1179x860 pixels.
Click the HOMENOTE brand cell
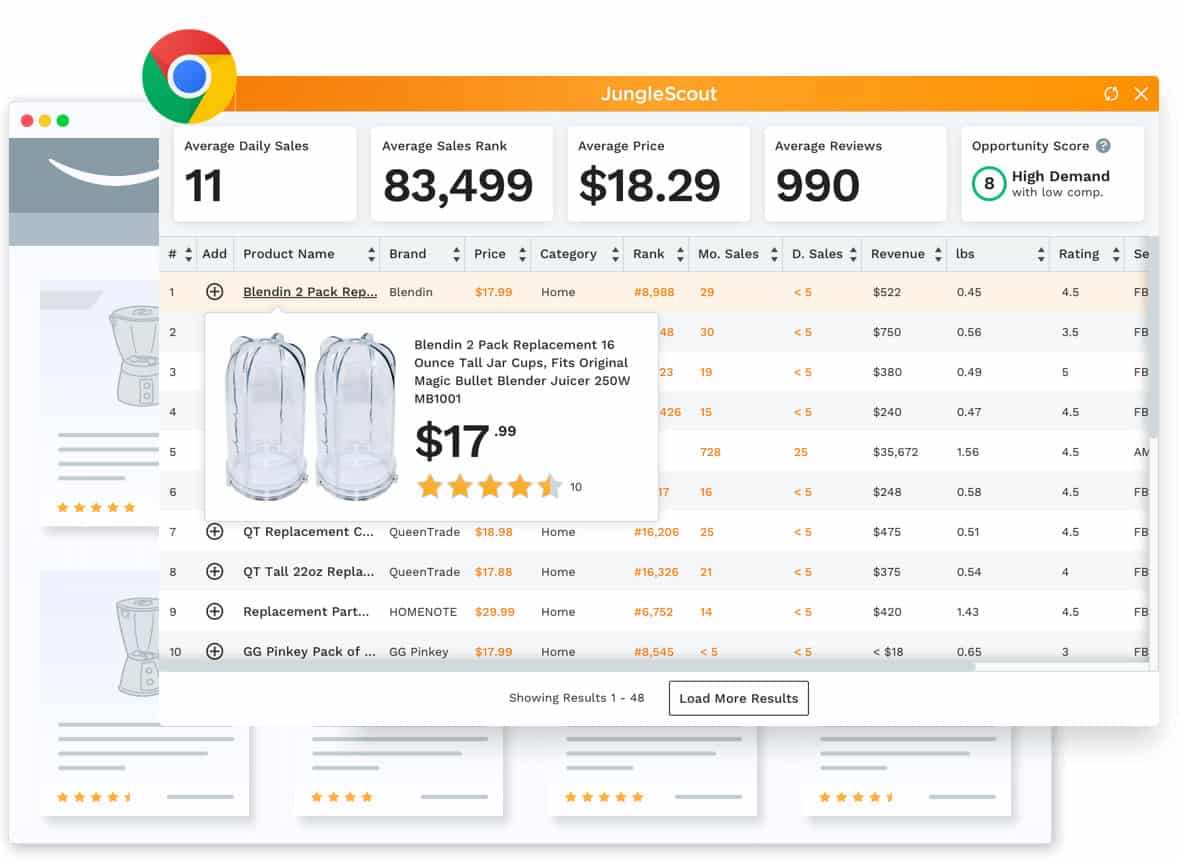click(x=423, y=611)
